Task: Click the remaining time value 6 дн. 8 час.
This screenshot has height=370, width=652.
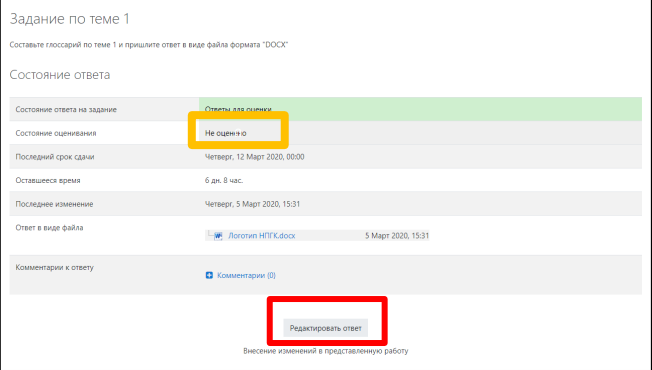Action: tap(224, 180)
